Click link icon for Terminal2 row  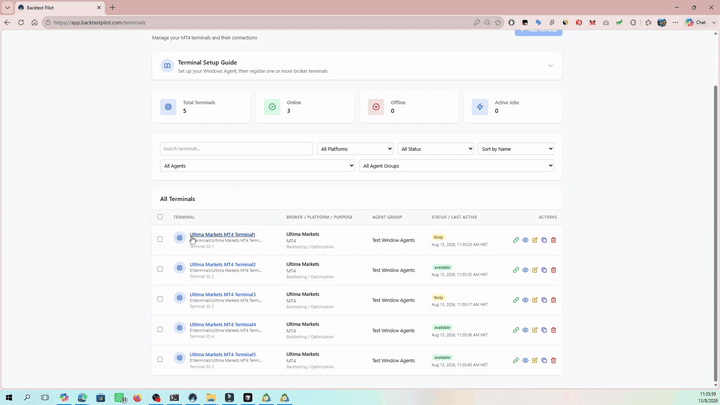click(516, 270)
